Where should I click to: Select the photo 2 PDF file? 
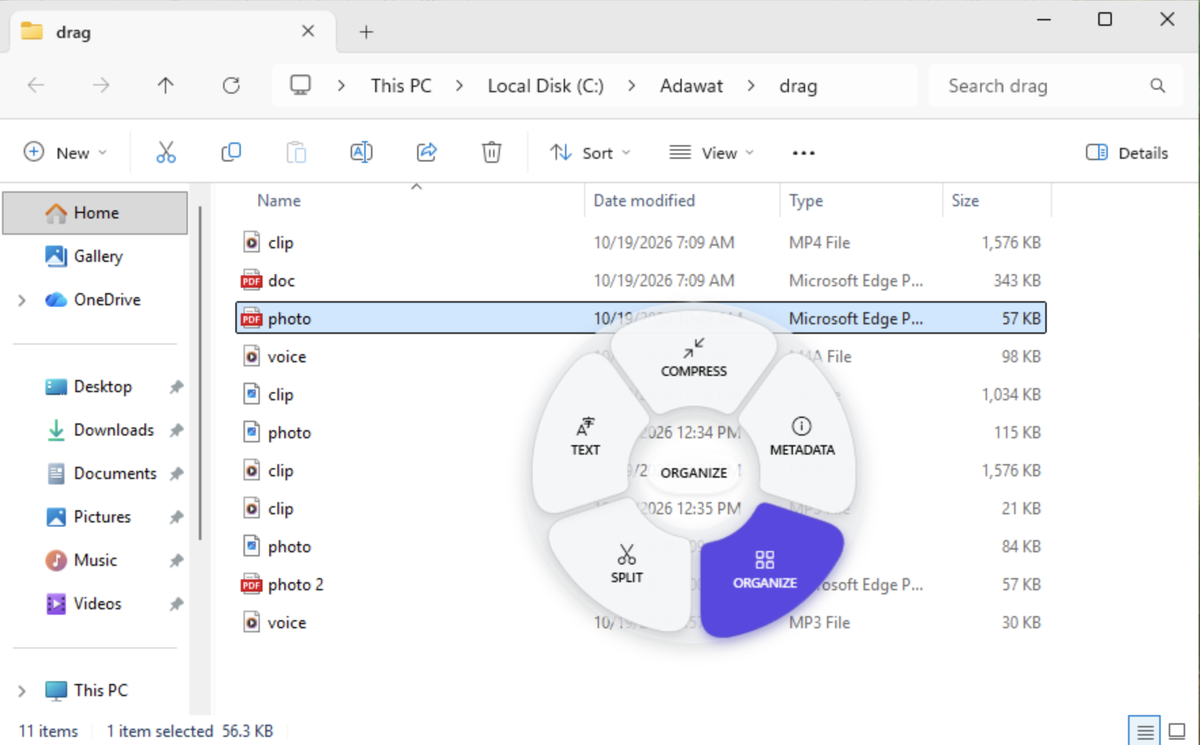(x=641, y=585)
